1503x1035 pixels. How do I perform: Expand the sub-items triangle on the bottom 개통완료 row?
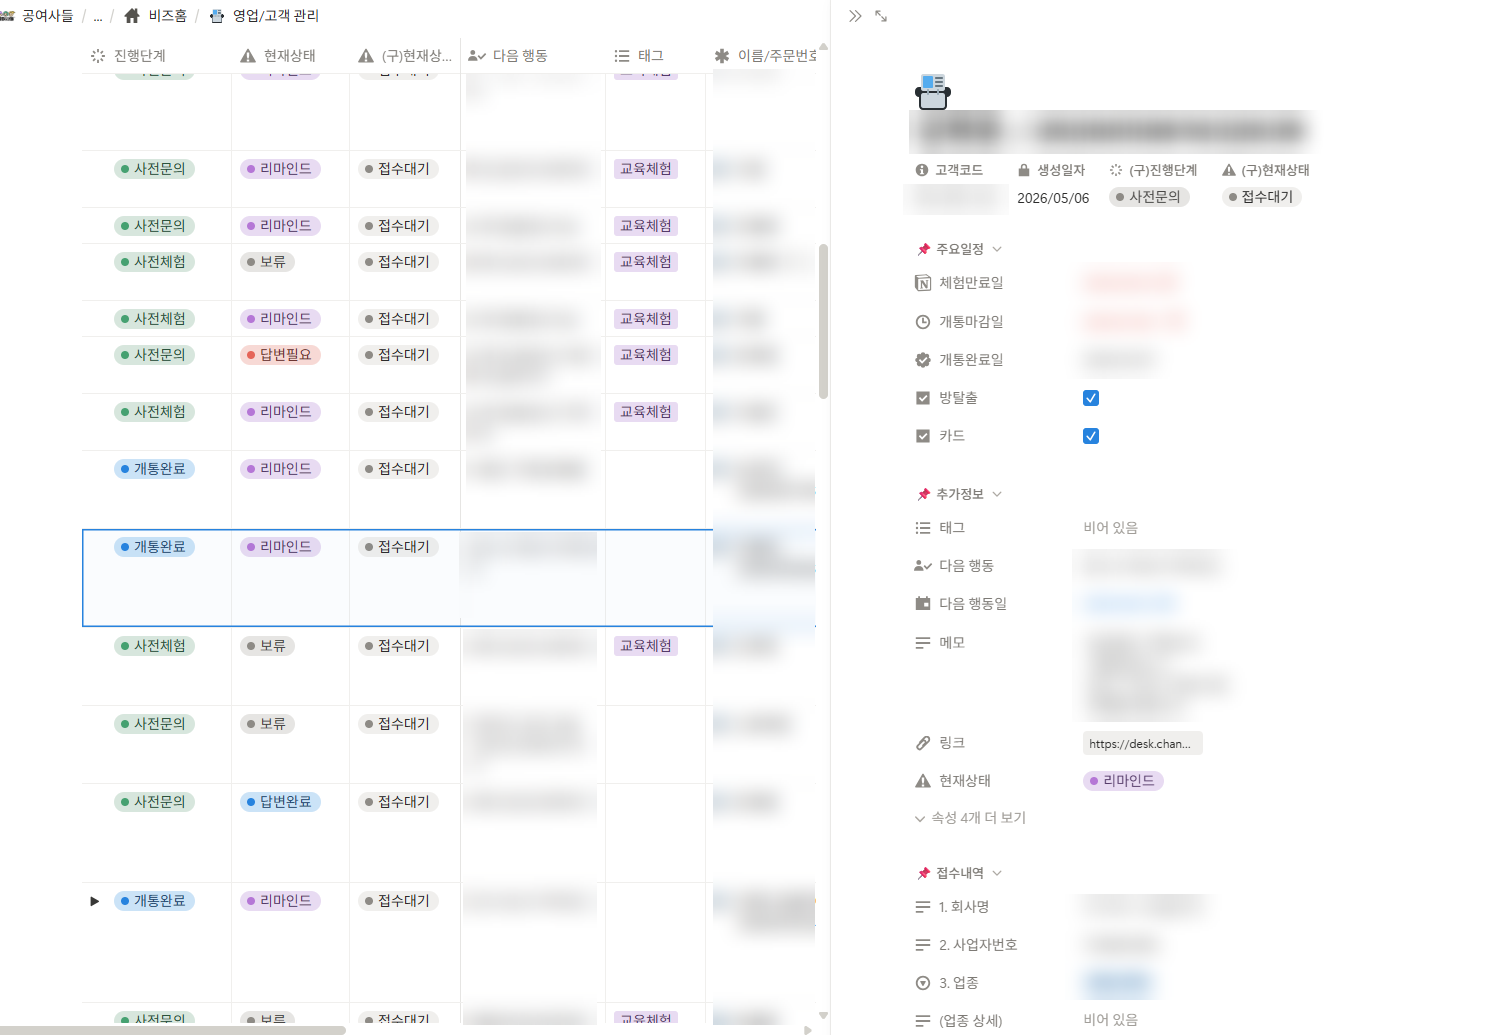pos(95,901)
